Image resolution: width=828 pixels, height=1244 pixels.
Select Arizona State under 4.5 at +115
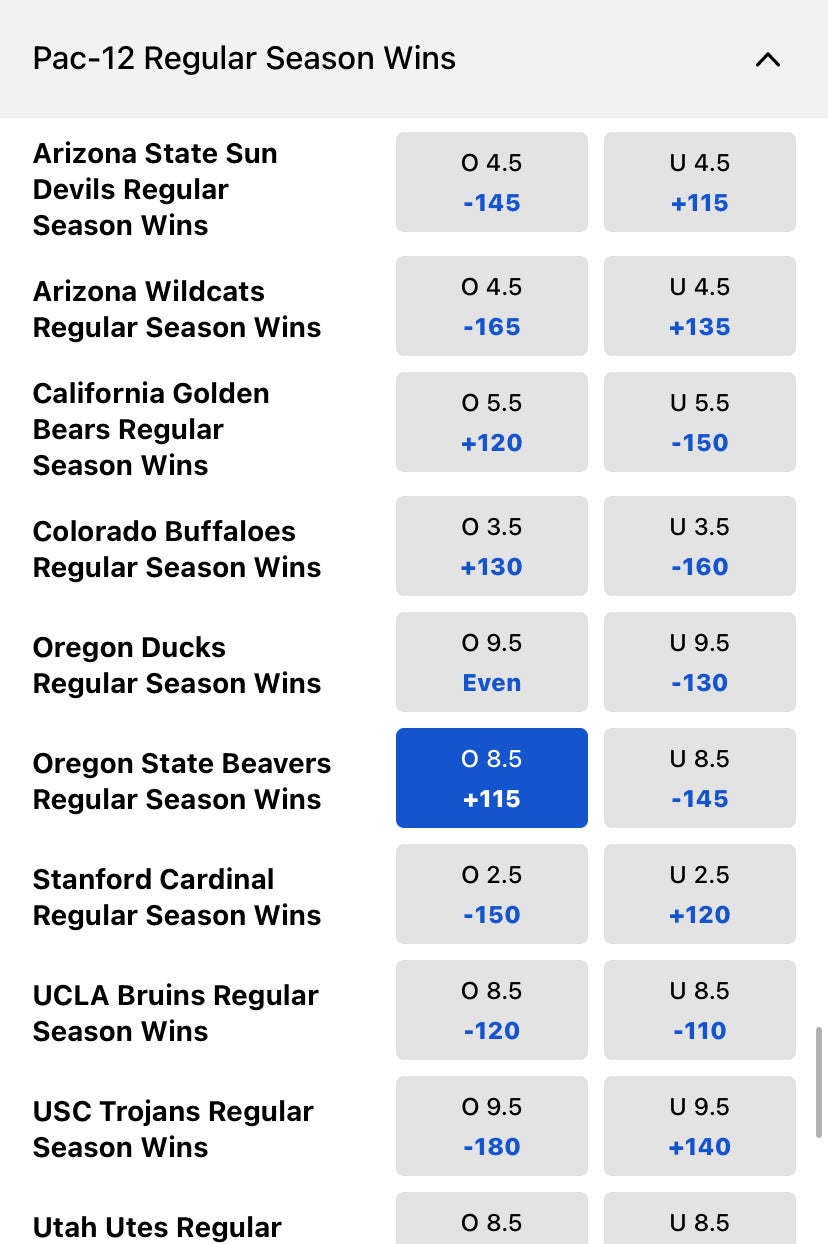coord(699,182)
